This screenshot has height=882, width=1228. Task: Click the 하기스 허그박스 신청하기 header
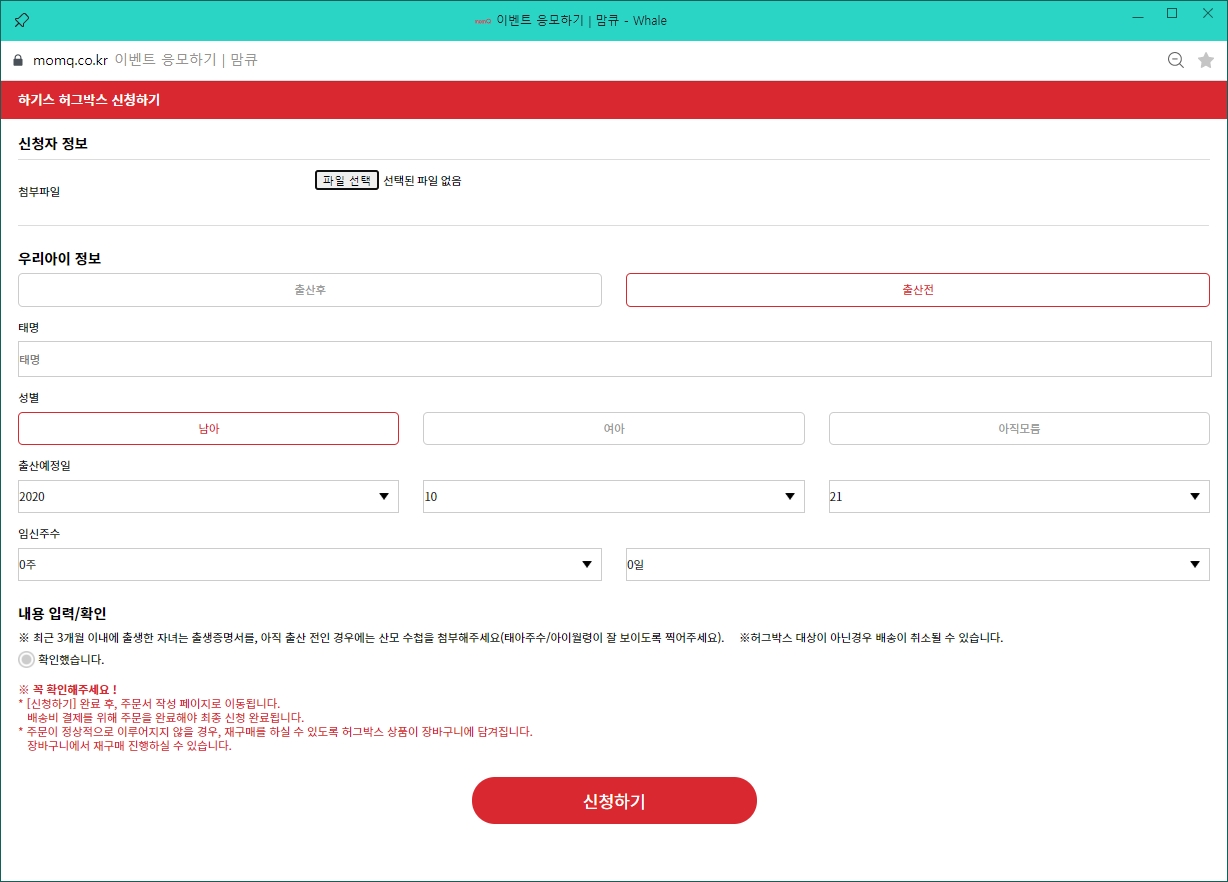[89, 100]
